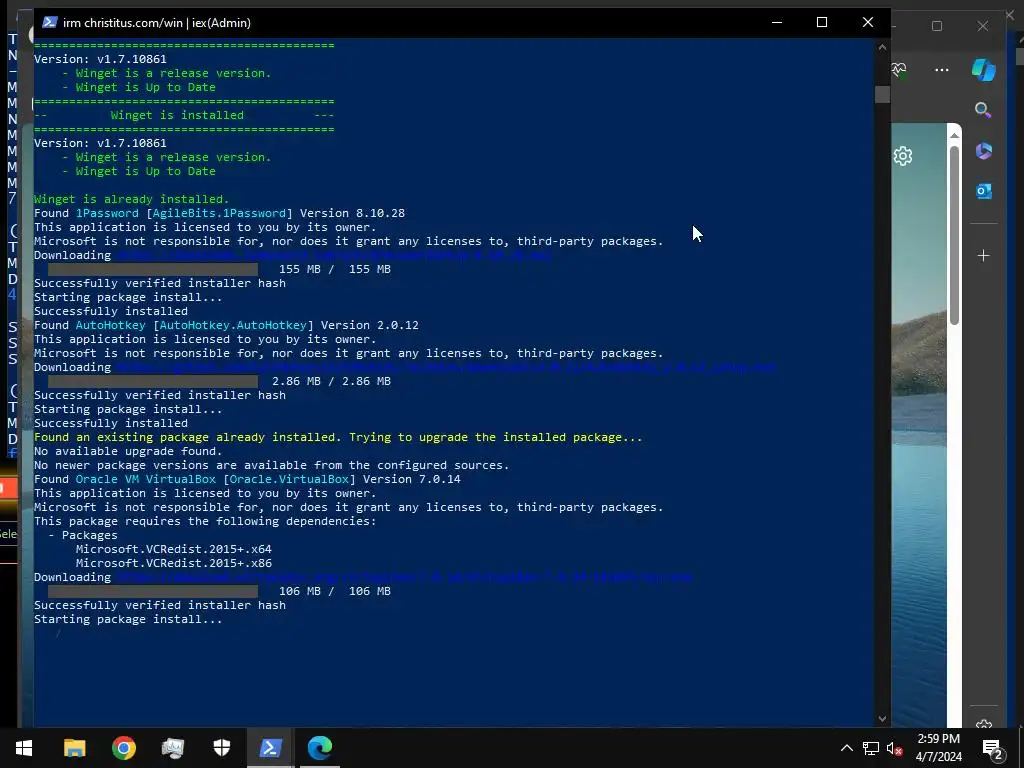The width and height of the screenshot is (1024, 768).
Task: Close the Edge window behind PowerShell
Action: pos(983,26)
